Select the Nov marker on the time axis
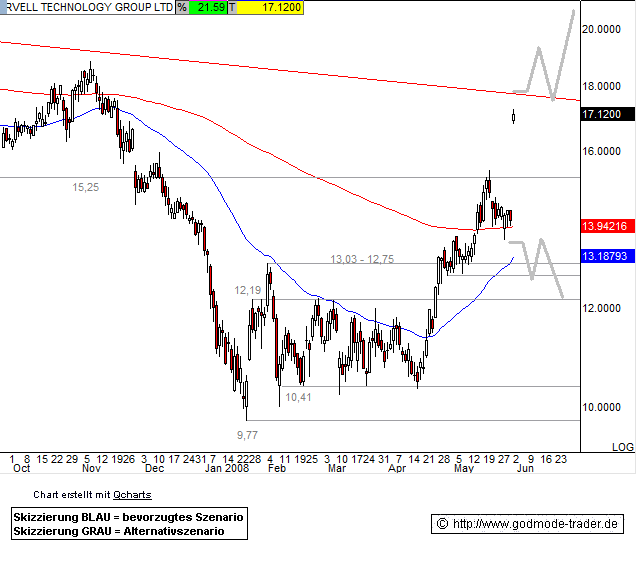 (x=91, y=467)
